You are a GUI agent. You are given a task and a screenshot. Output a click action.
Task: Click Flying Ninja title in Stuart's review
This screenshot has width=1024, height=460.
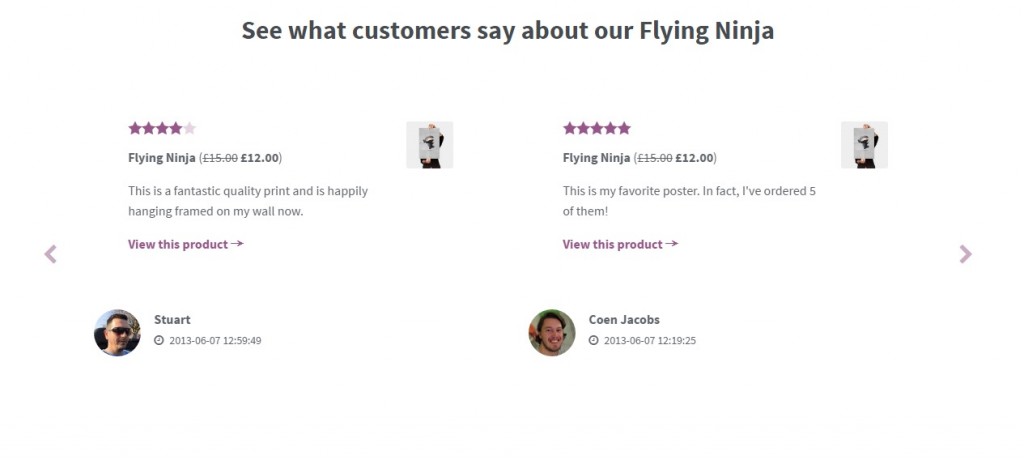(x=161, y=158)
